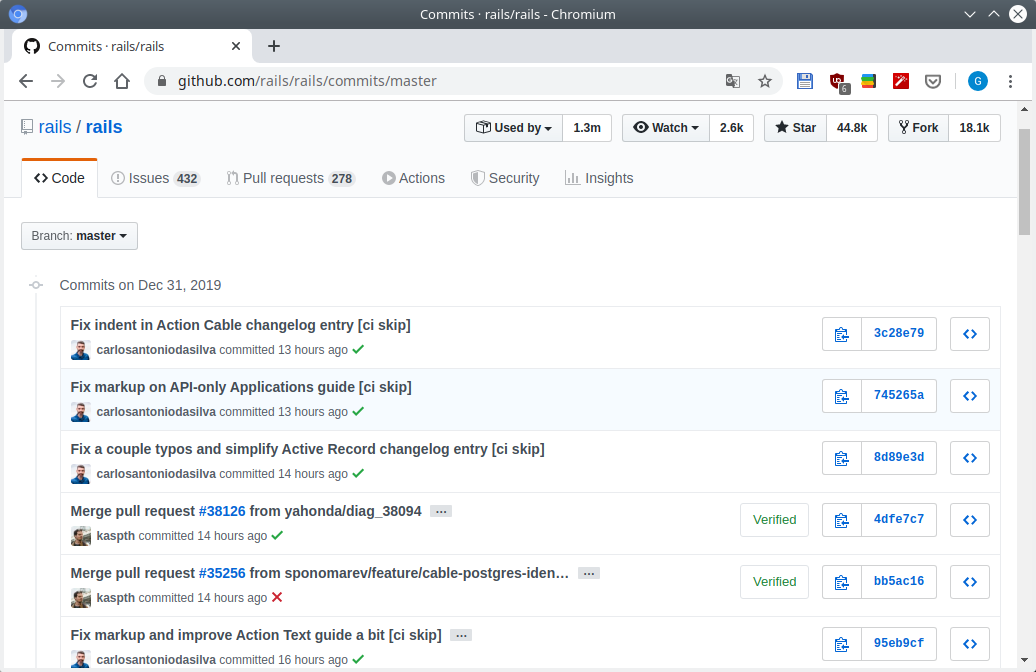Screen dimensions: 1036x672
Task: Open the Security tab
Action: tap(505, 178)
